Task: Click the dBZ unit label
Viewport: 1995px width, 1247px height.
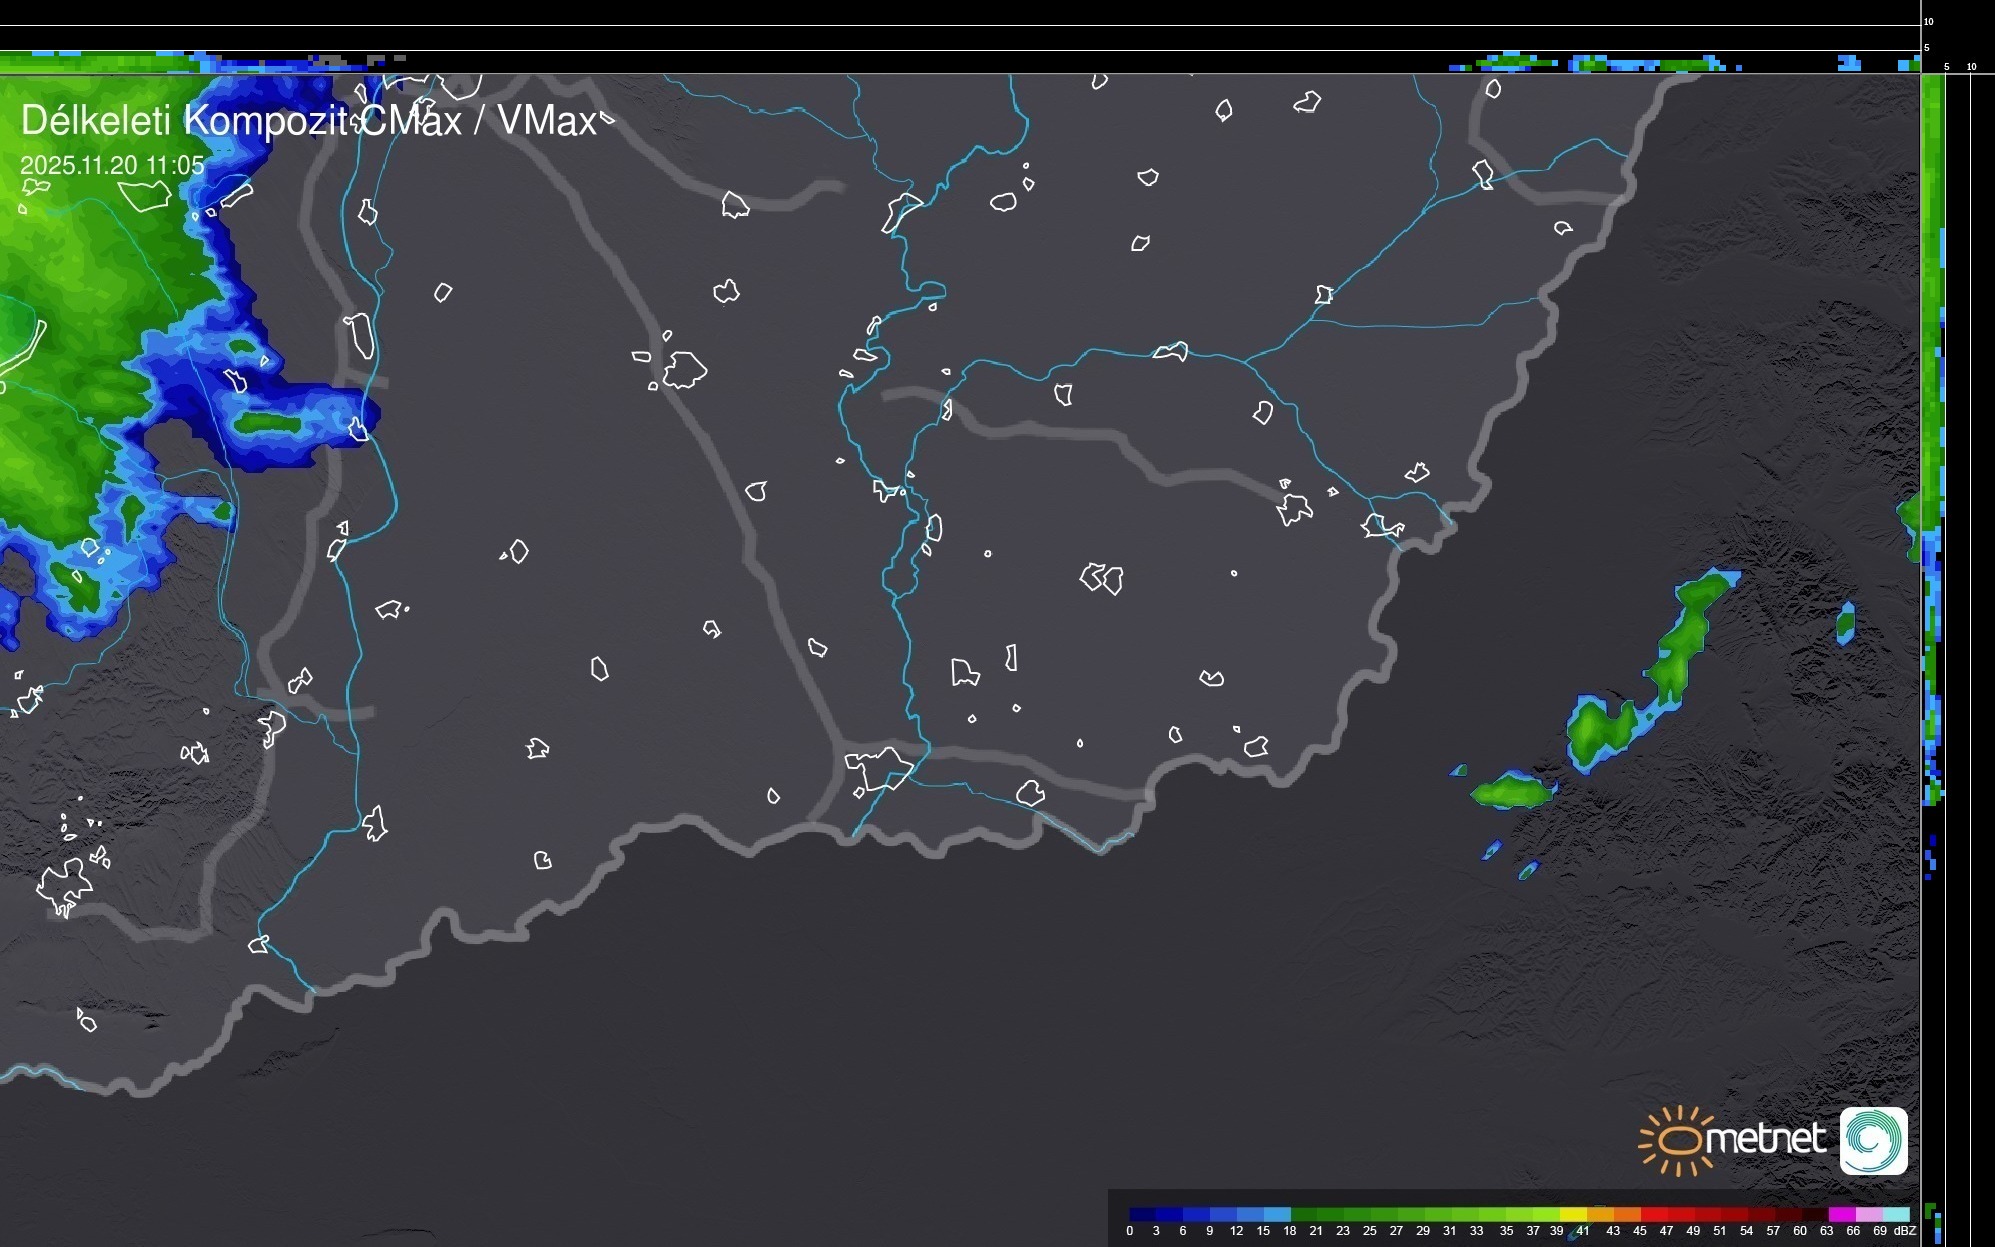Action: point(1904,1231)
